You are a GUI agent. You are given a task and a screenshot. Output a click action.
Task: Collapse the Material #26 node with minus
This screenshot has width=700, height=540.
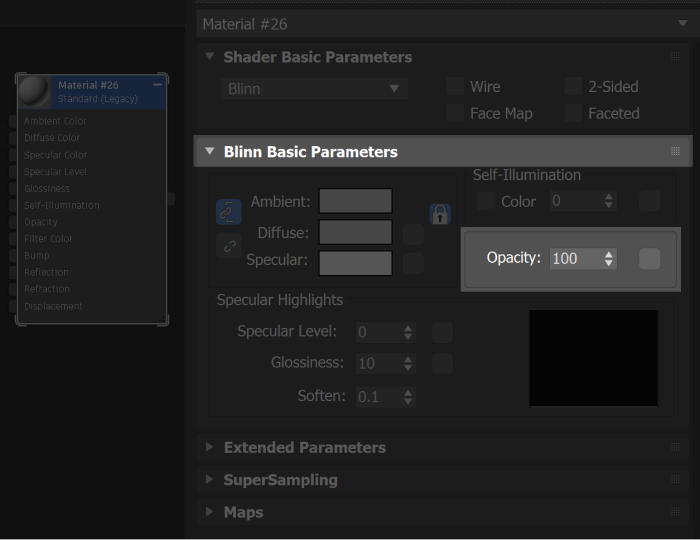[x=158, y=86]
